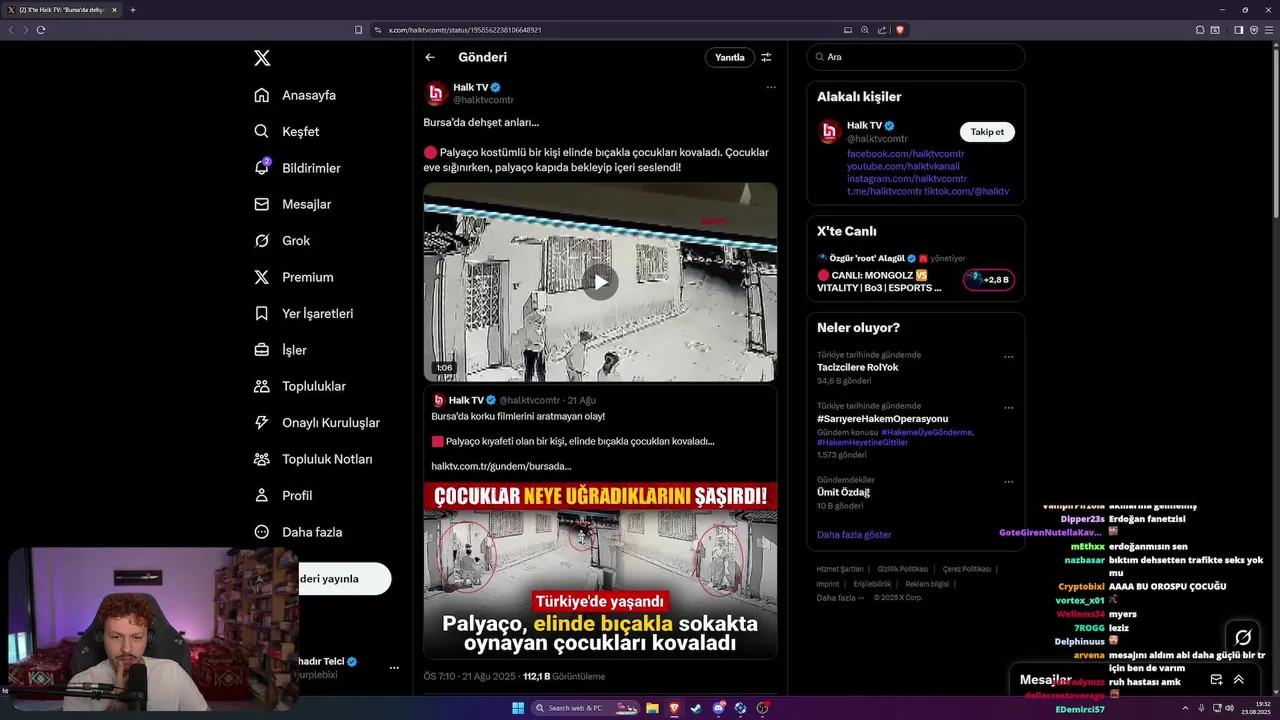Viewport: 1280px width, 720px height.
Task: Open Anasayfa home page
Action: (x=294, y=95)
